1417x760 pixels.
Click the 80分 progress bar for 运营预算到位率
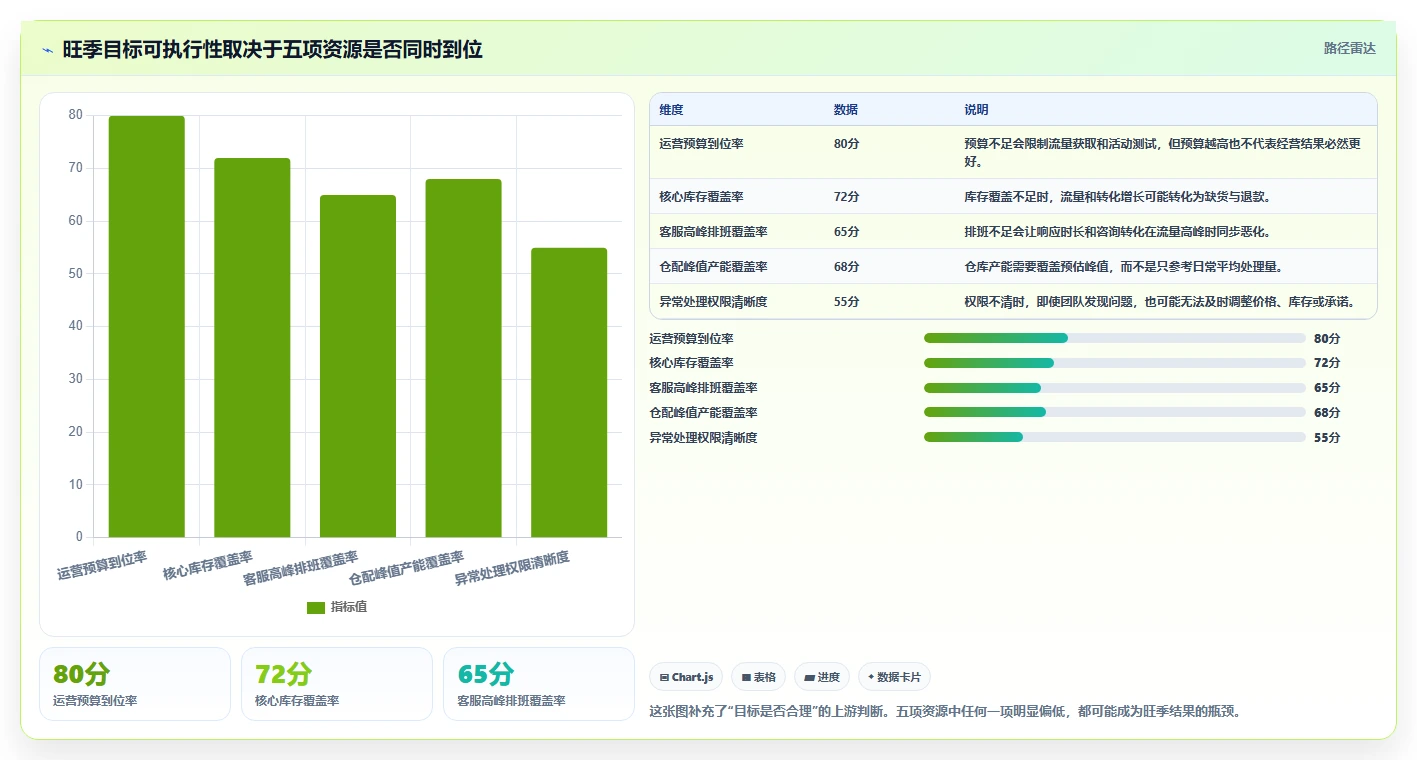coord(1115,338)
